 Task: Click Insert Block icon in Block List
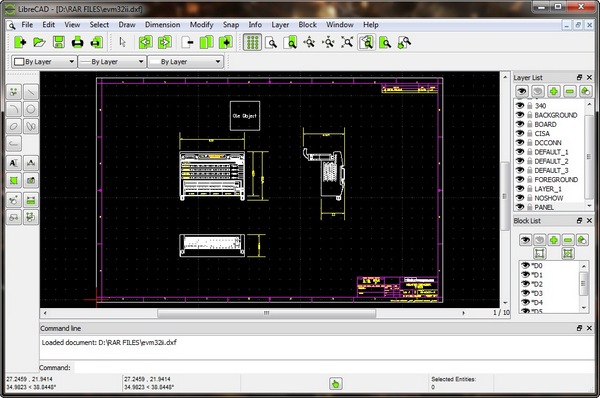click(568, 253)
